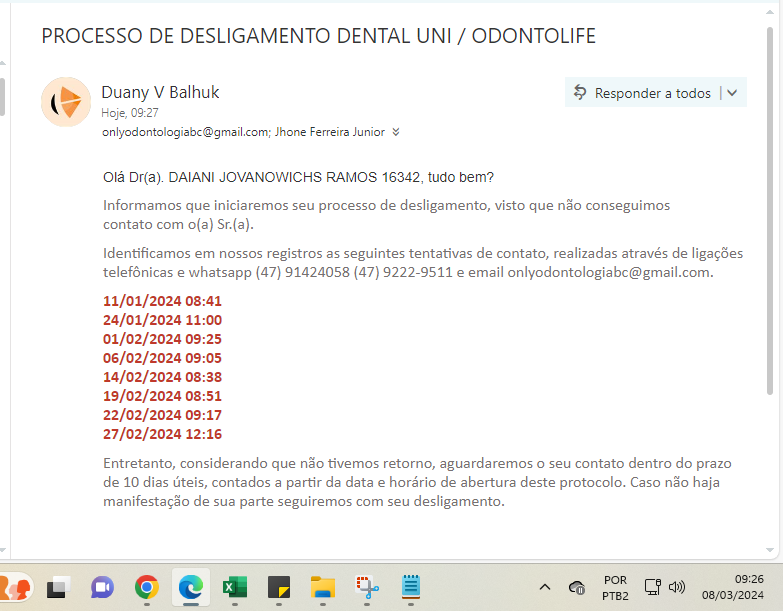Click sender name Duany V Balhuk
Image resolution: width=783 pixels, height=611 pixels.
click(160, 92)
